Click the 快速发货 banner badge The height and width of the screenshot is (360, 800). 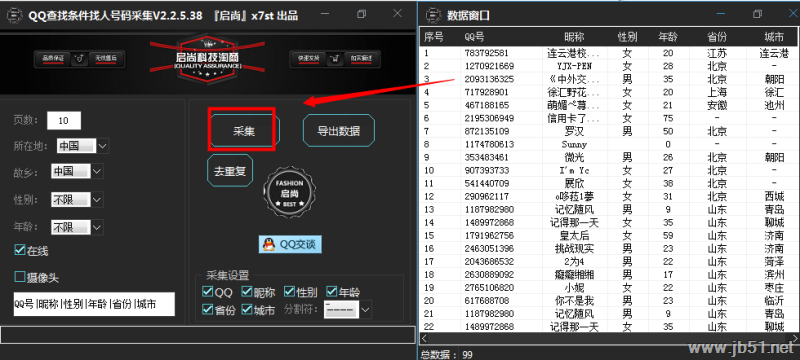[309, 59]
